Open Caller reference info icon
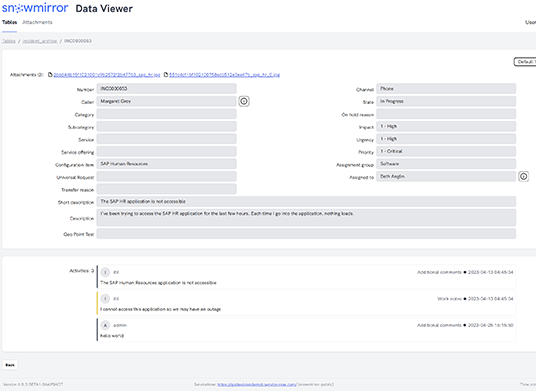 244,101
